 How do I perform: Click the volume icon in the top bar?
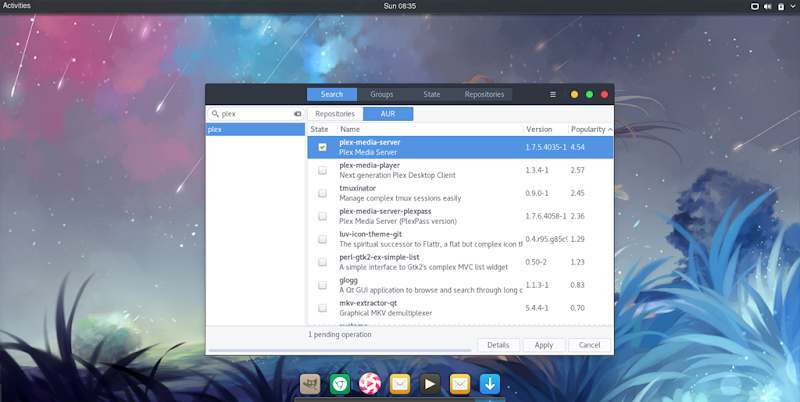(x=768, y=6)
